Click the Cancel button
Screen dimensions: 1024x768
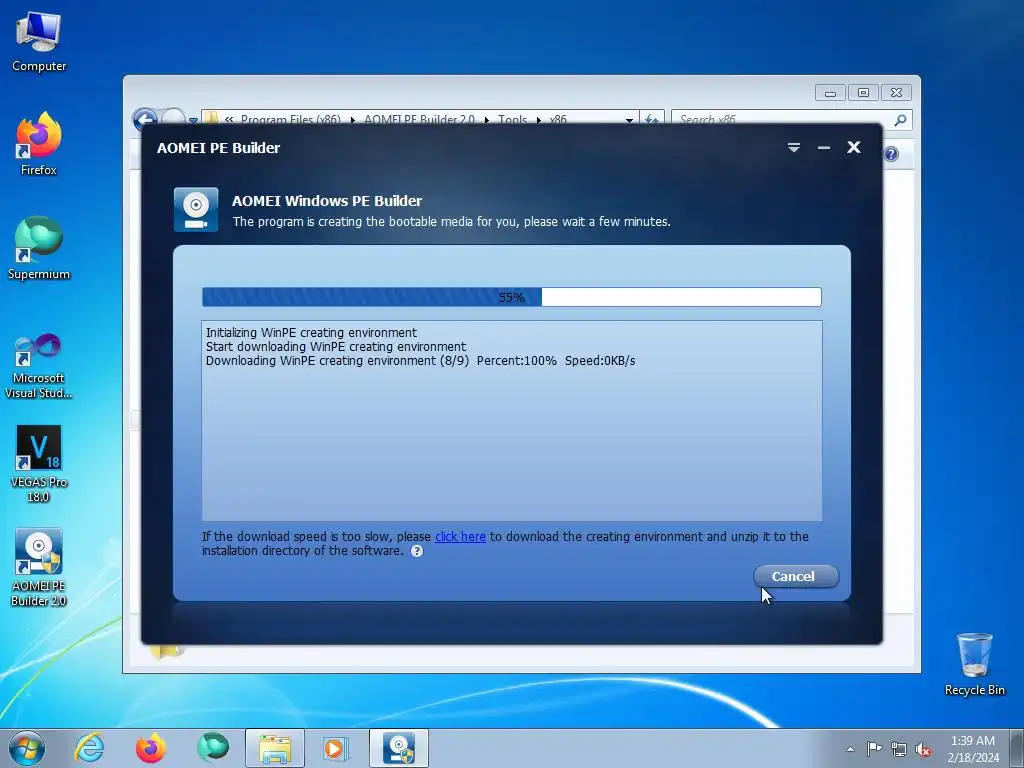[x=795, y=576]
